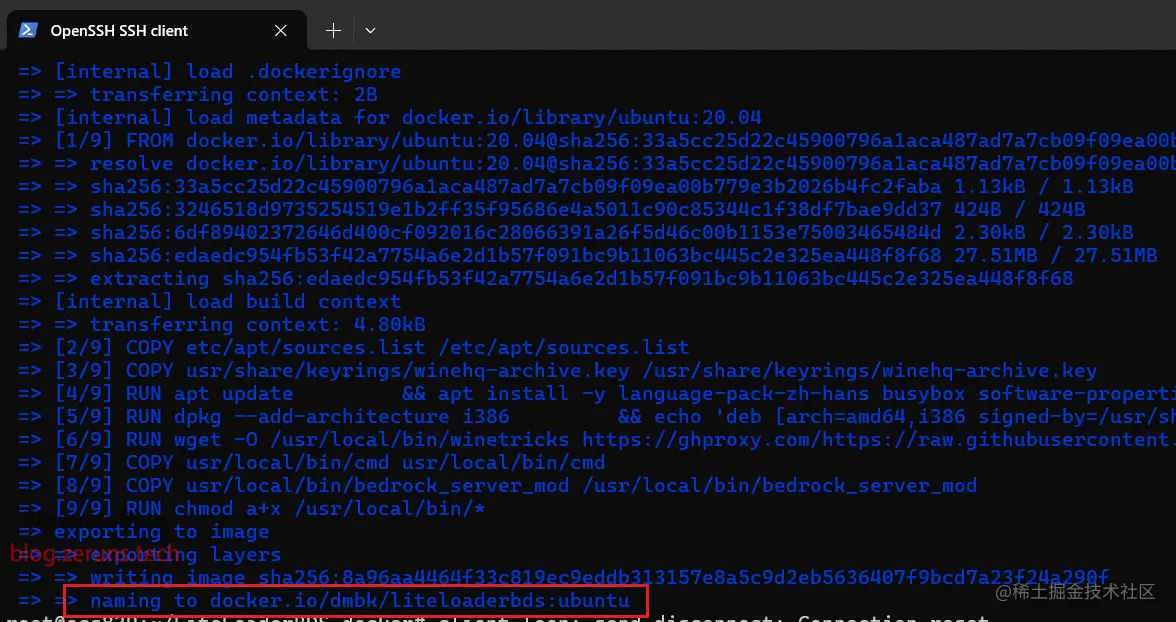Click the '[internal] load build context' line

(210, 302)
